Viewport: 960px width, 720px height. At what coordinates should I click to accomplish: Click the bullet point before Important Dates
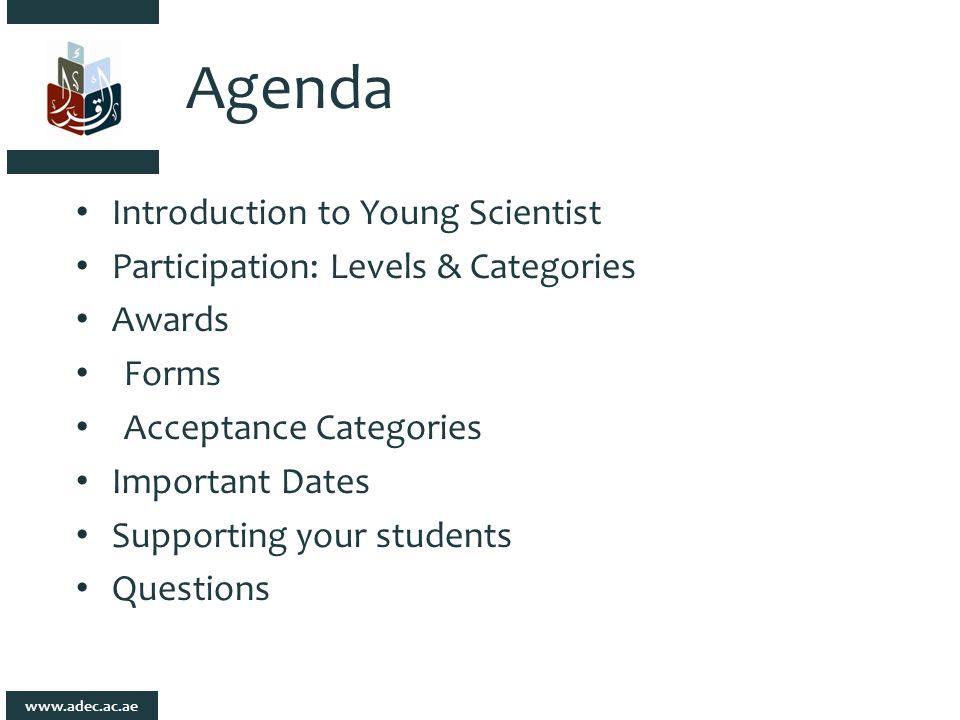coord(83,481)
